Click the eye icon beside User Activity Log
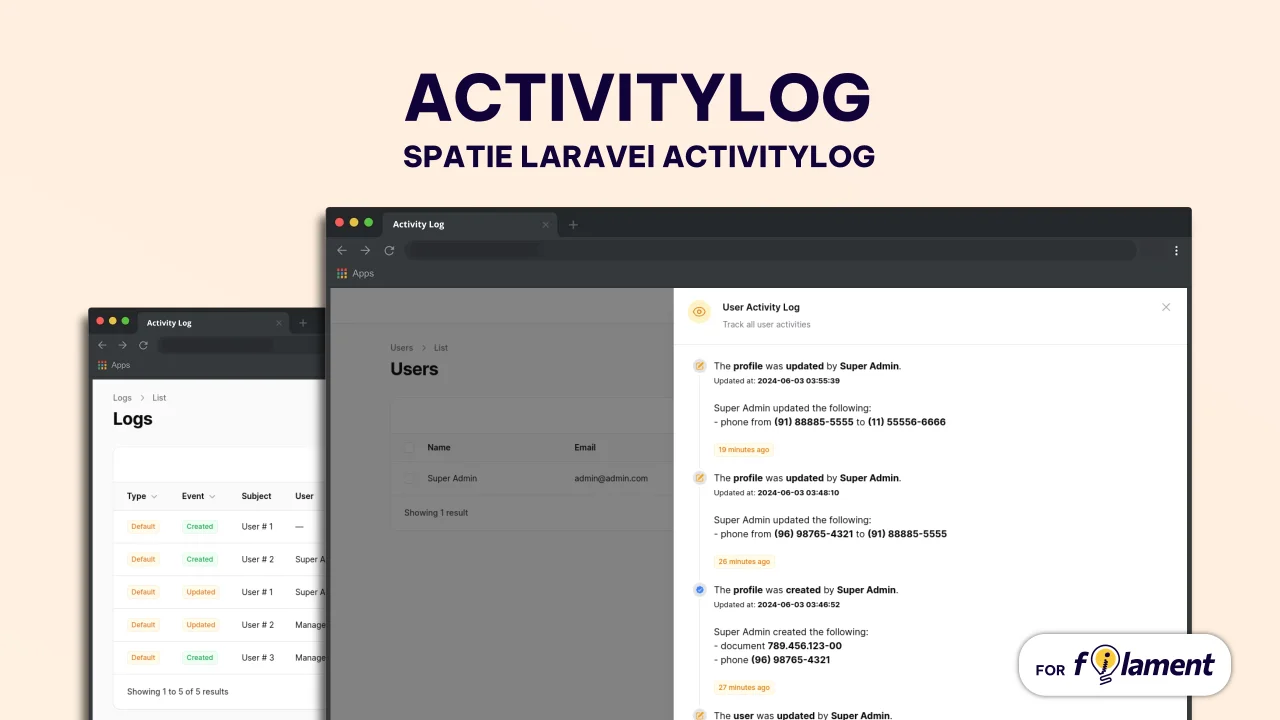 point(699,312)
